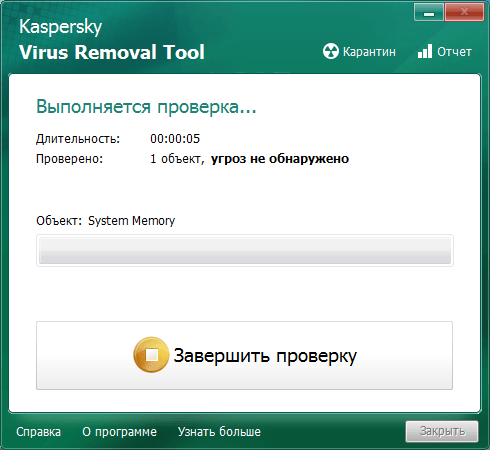Viewport: 490px width, 450px height.
Task: Open the Отчет report bar-chart icon
Action: click(x=425, y=51)
